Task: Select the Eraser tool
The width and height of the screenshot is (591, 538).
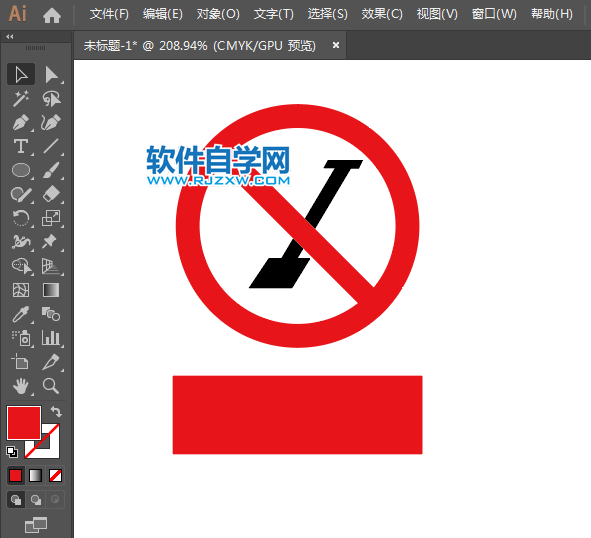Action: (x=51, y=194)
